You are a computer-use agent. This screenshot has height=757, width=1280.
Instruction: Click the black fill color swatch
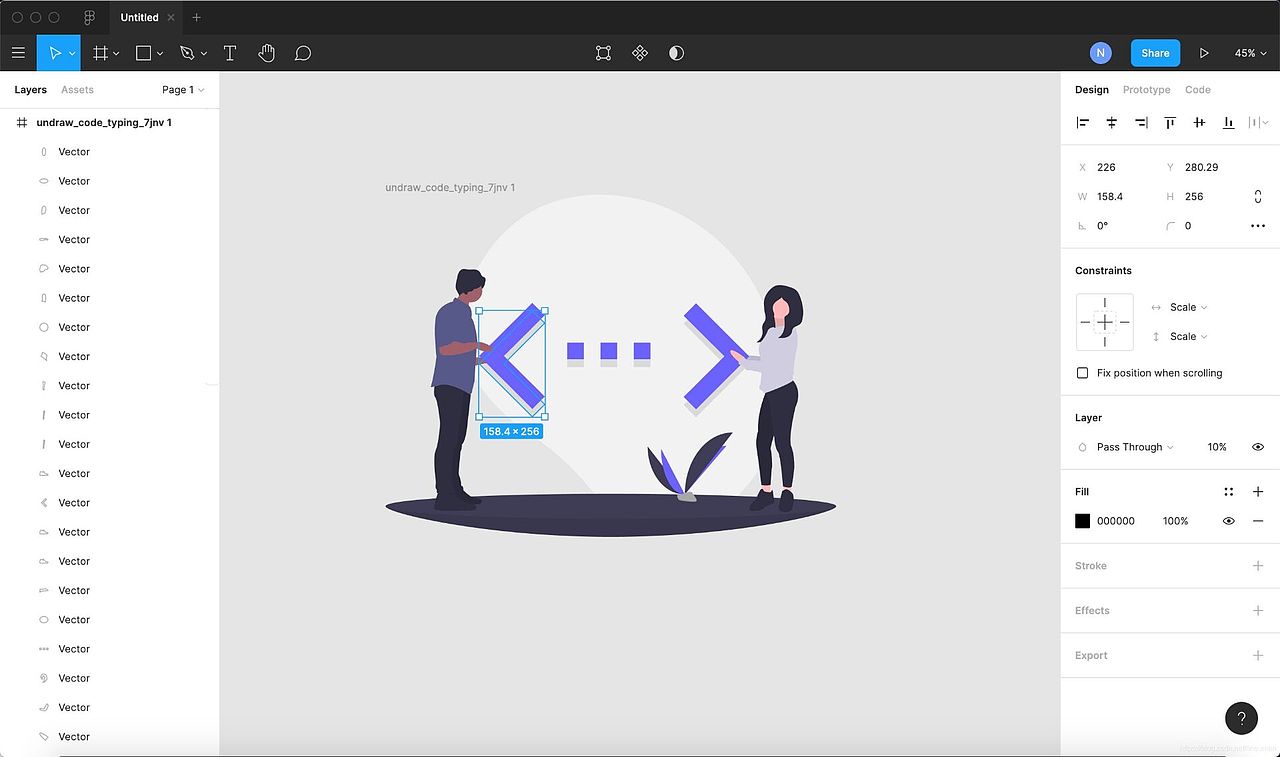pos(1082,521)
